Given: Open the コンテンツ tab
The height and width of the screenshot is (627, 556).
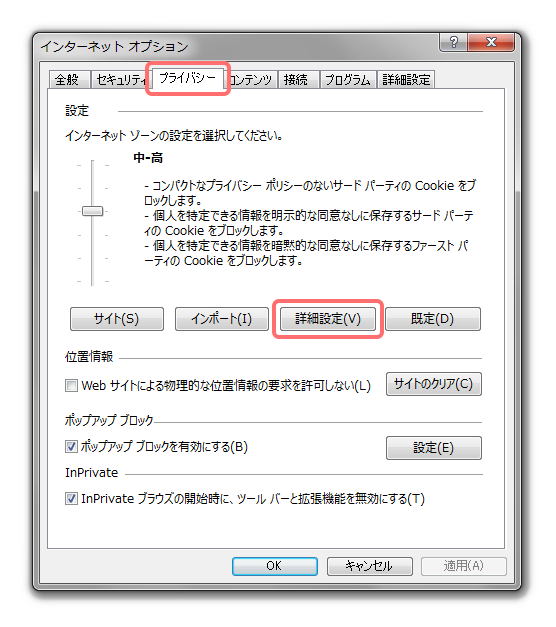Looking at the screenshot, I should [251, 80].
